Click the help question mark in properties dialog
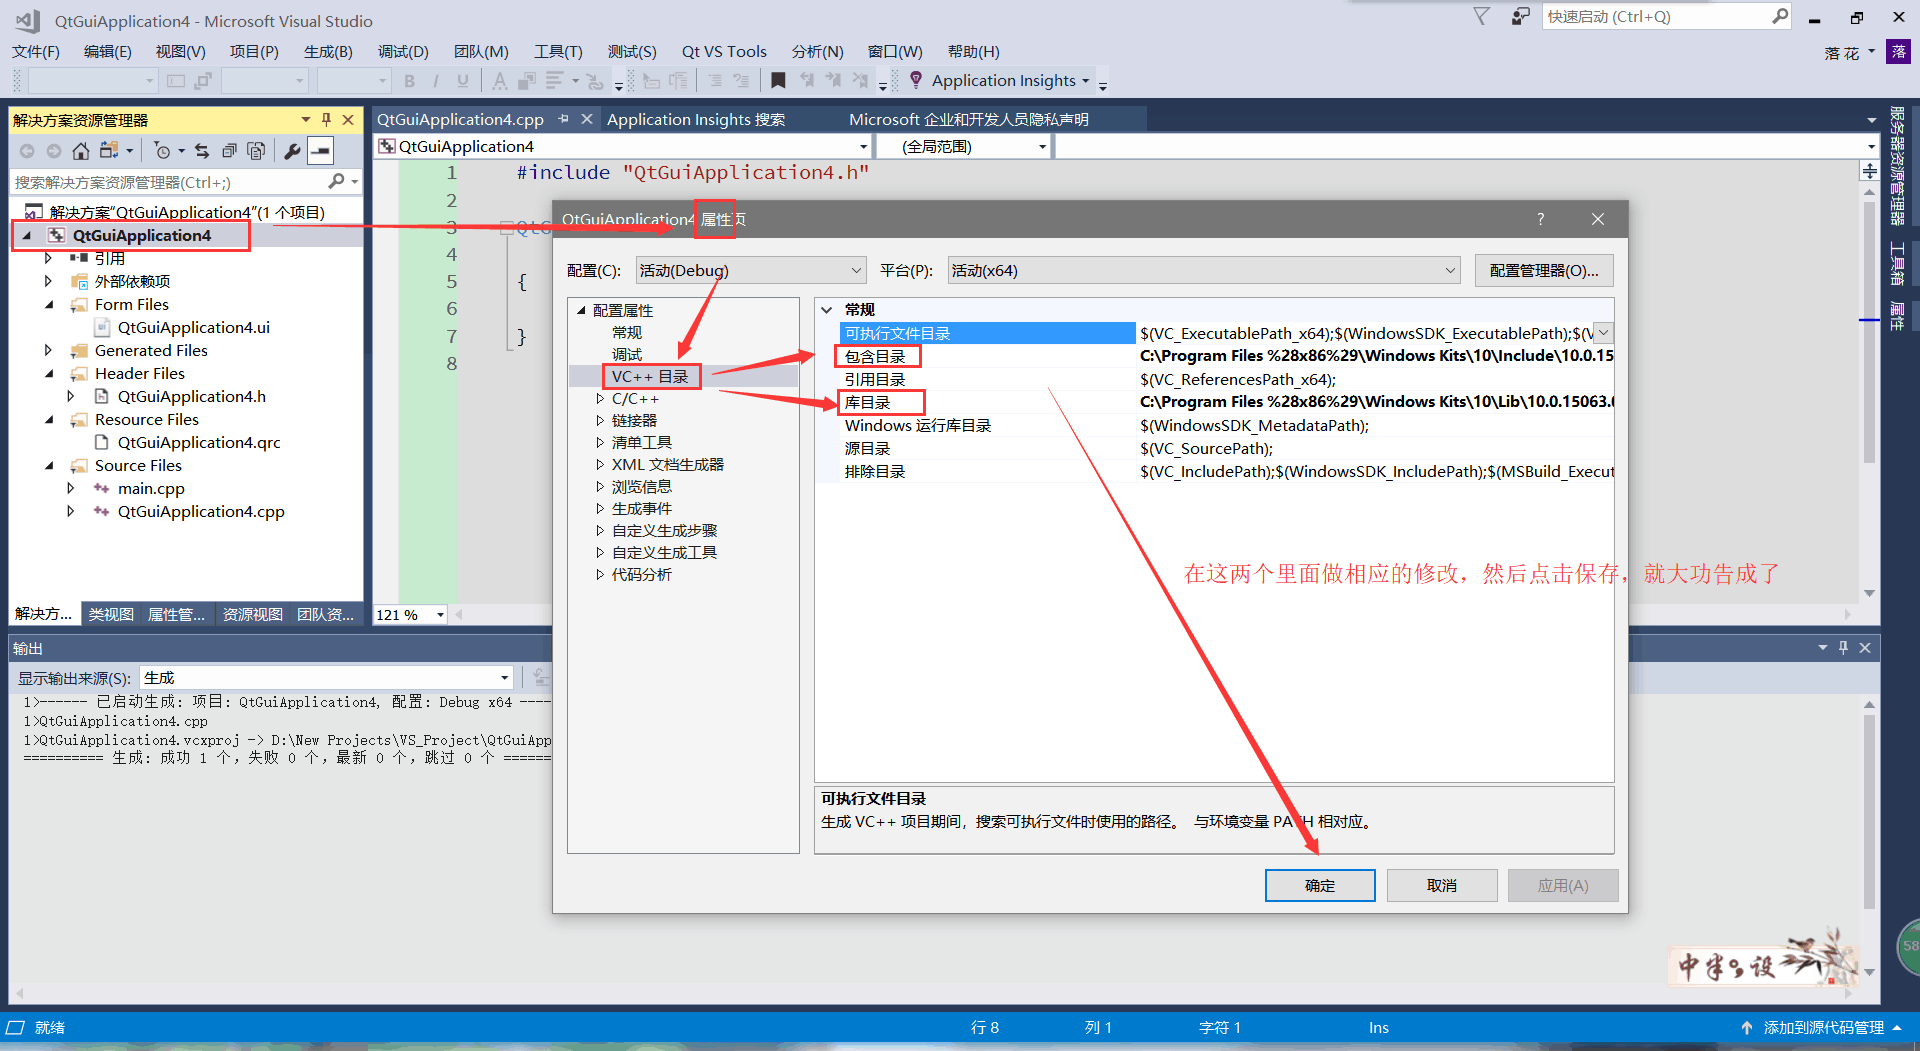 [1540, 219]
